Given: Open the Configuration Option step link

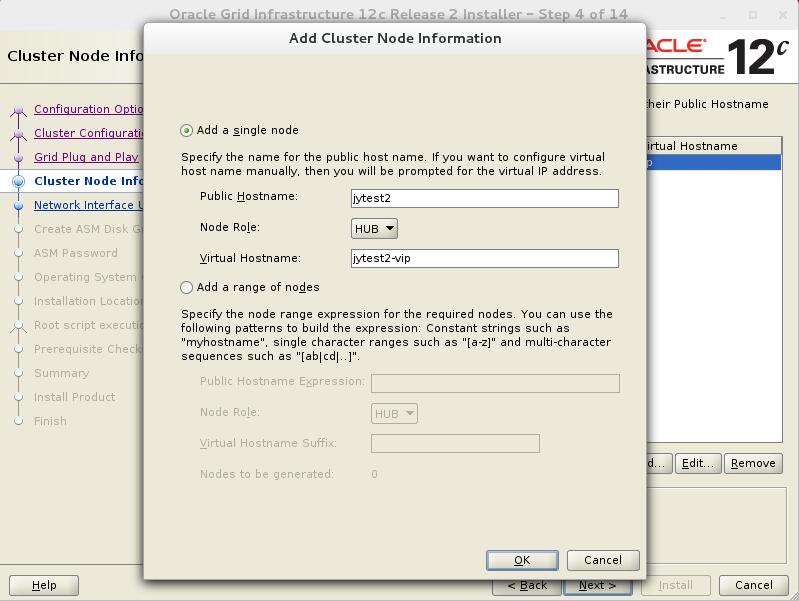Looking at the screenshot, I should [x=89, y=109].
